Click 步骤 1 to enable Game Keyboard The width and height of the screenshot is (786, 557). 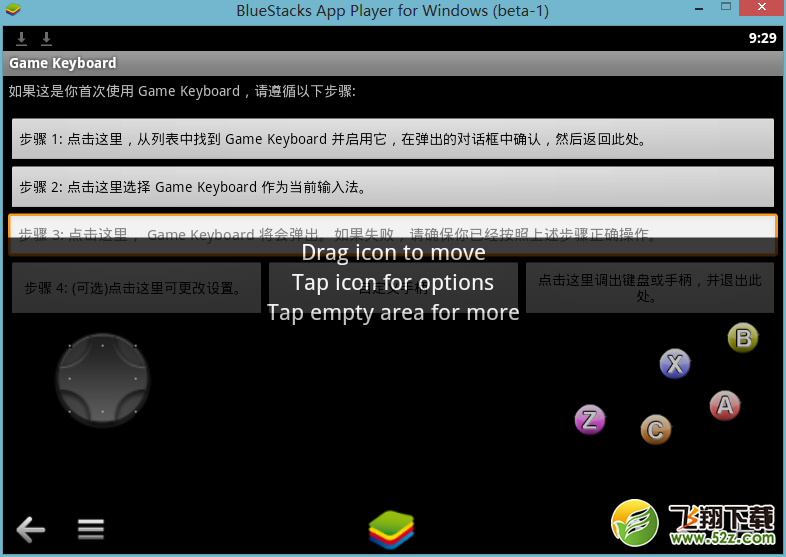393,139
